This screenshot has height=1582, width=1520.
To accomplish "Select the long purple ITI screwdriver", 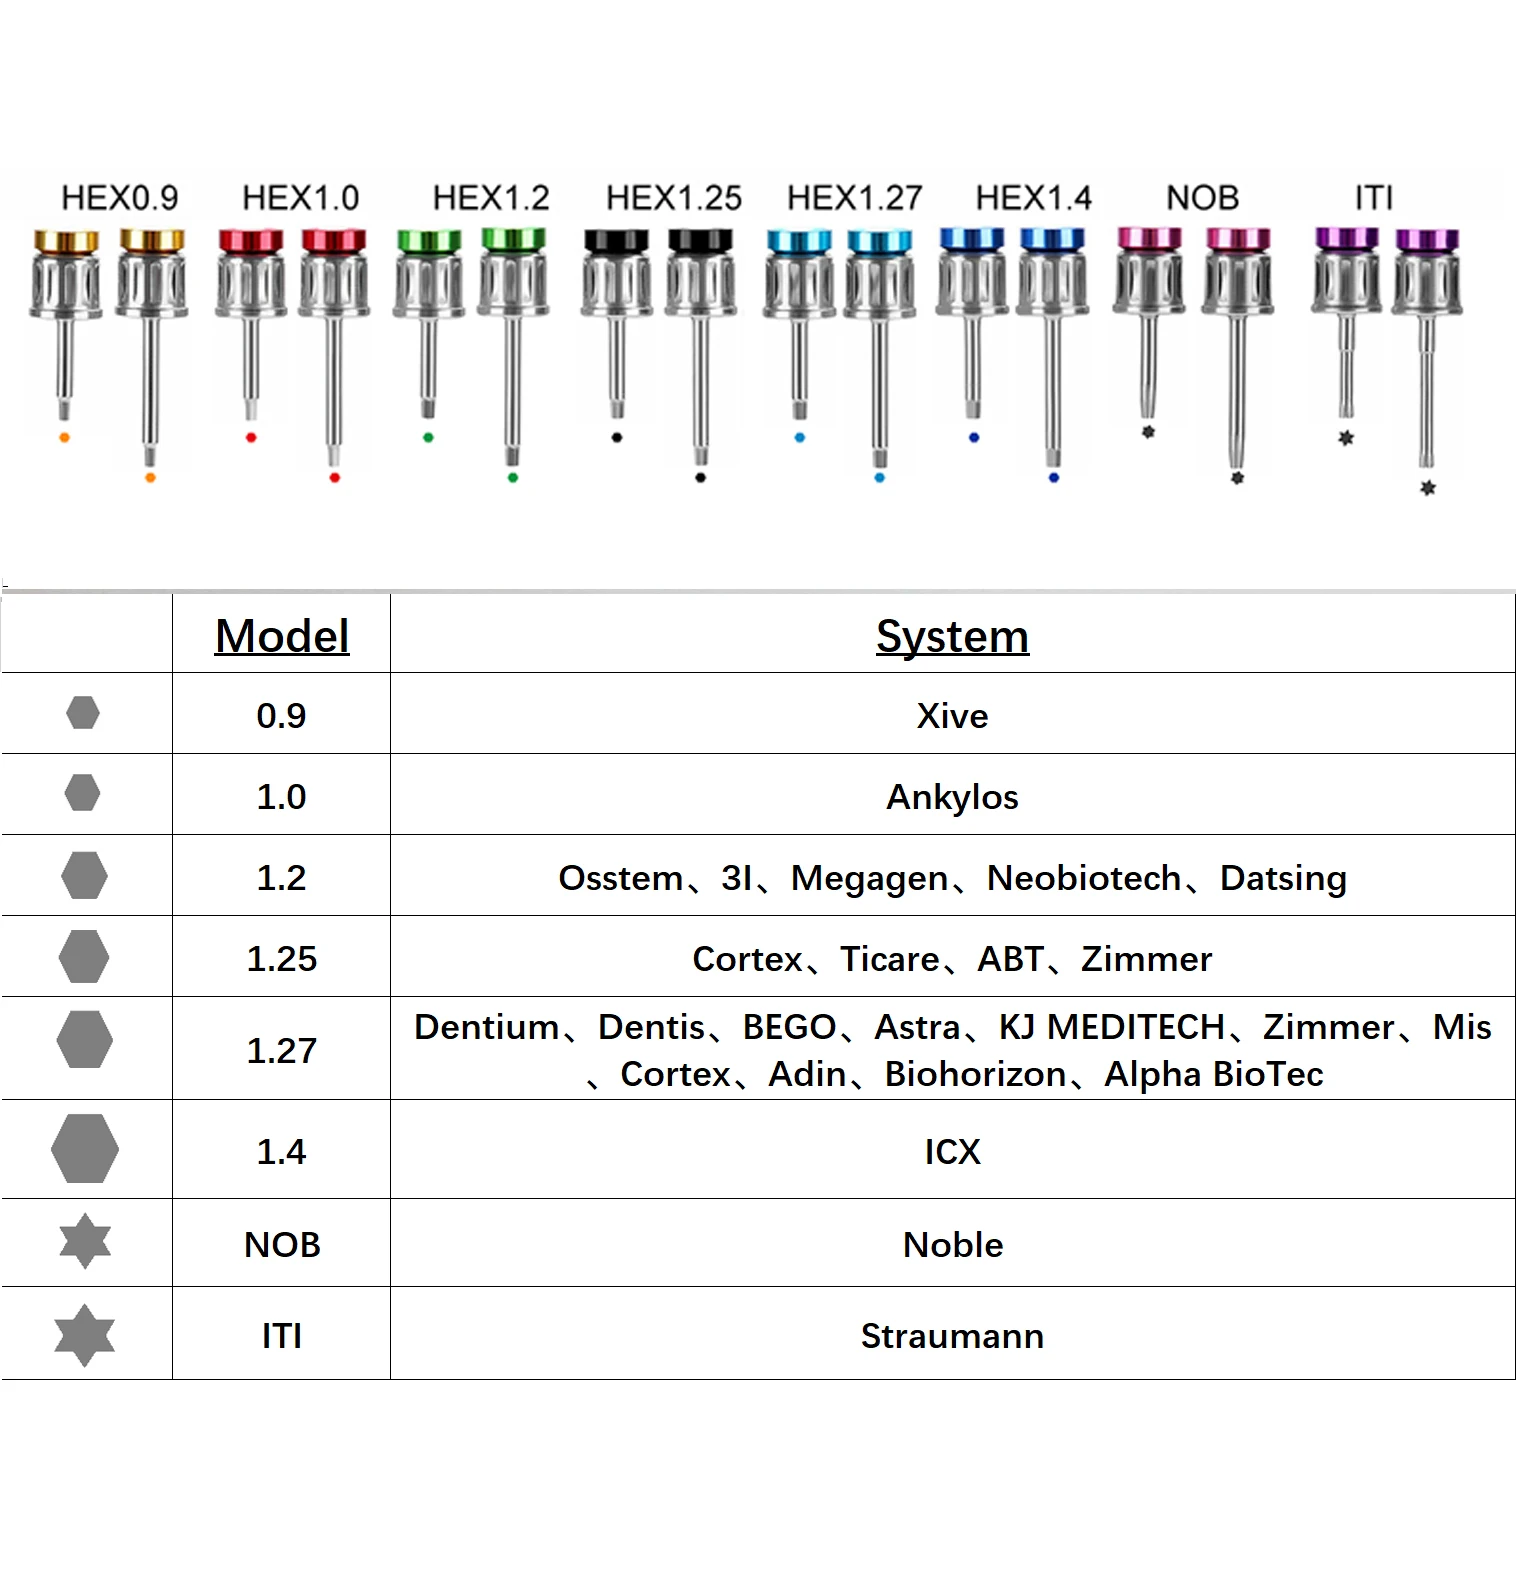I will pyautogui.click(x=1428, y=350).
